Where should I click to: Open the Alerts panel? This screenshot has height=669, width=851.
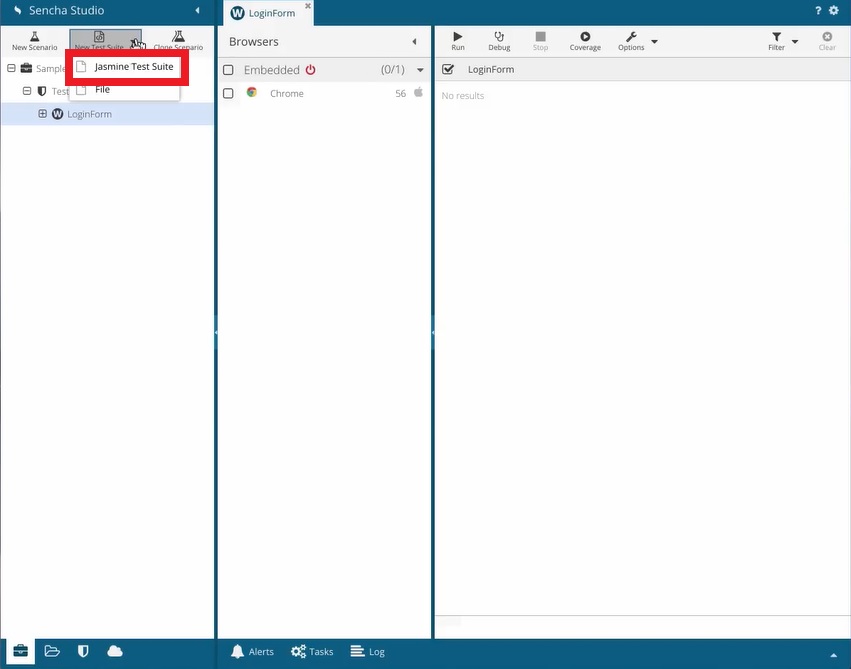point(251,652)
